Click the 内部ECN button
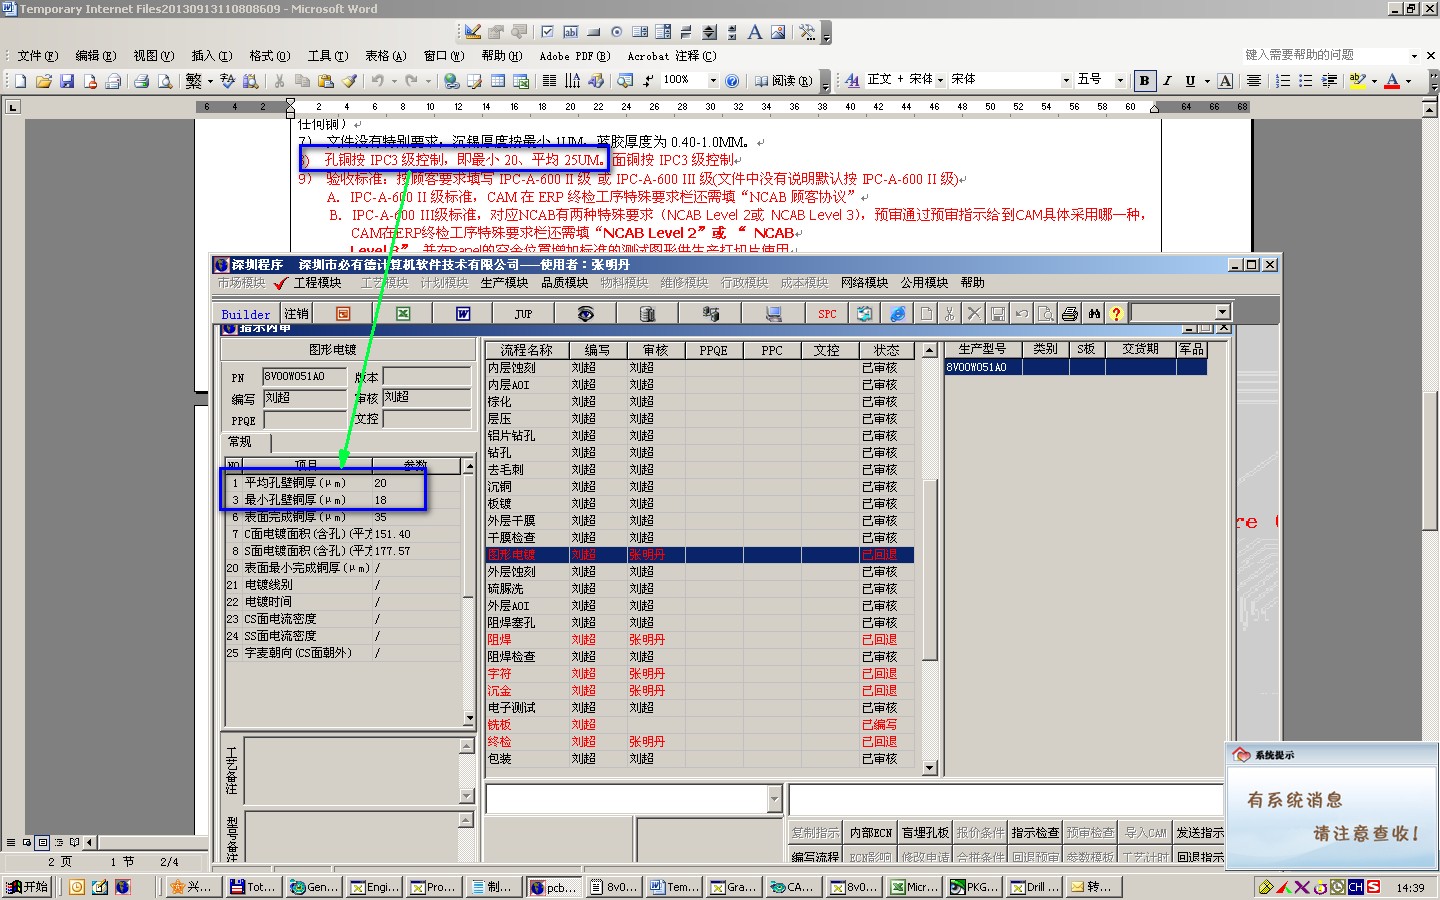 coord(870,832)
